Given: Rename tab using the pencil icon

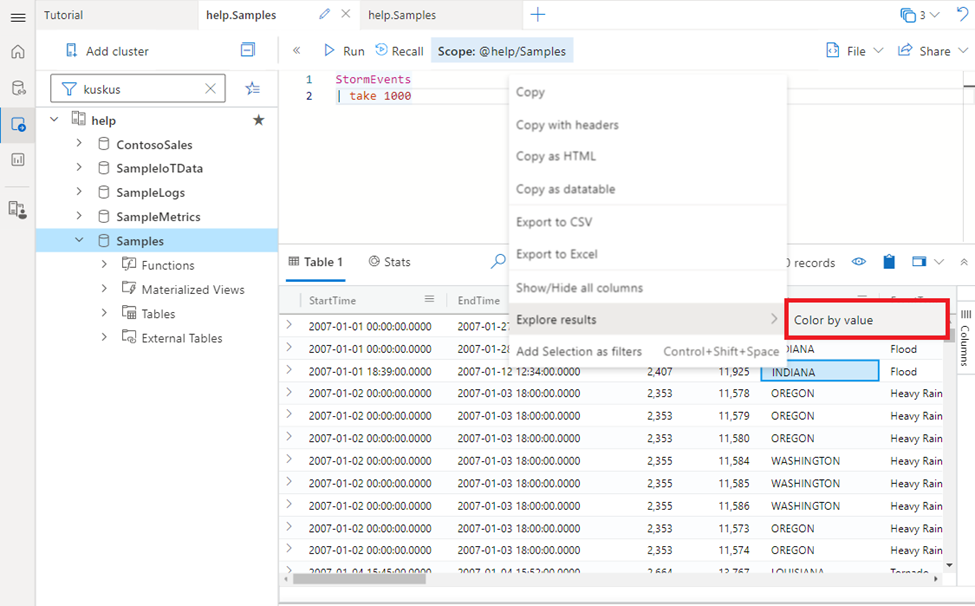Looking at the screenshot, I should pyautogui.click(x=324, y=14).
